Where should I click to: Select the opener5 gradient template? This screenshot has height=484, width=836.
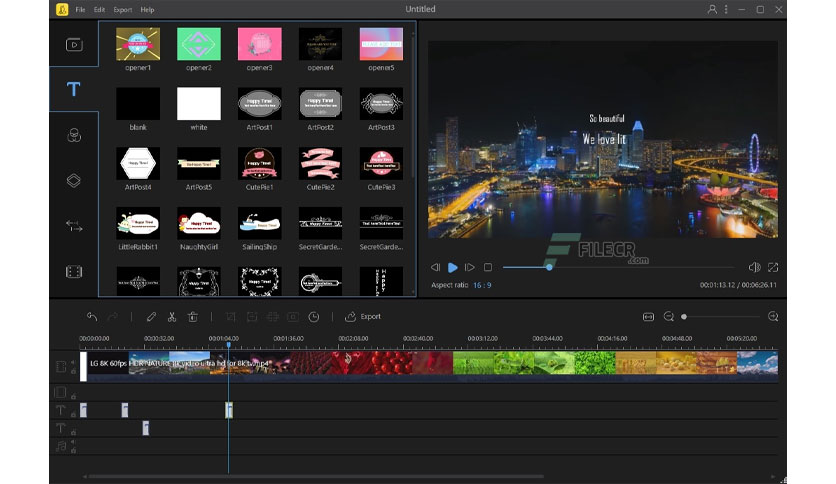point(381,44)
